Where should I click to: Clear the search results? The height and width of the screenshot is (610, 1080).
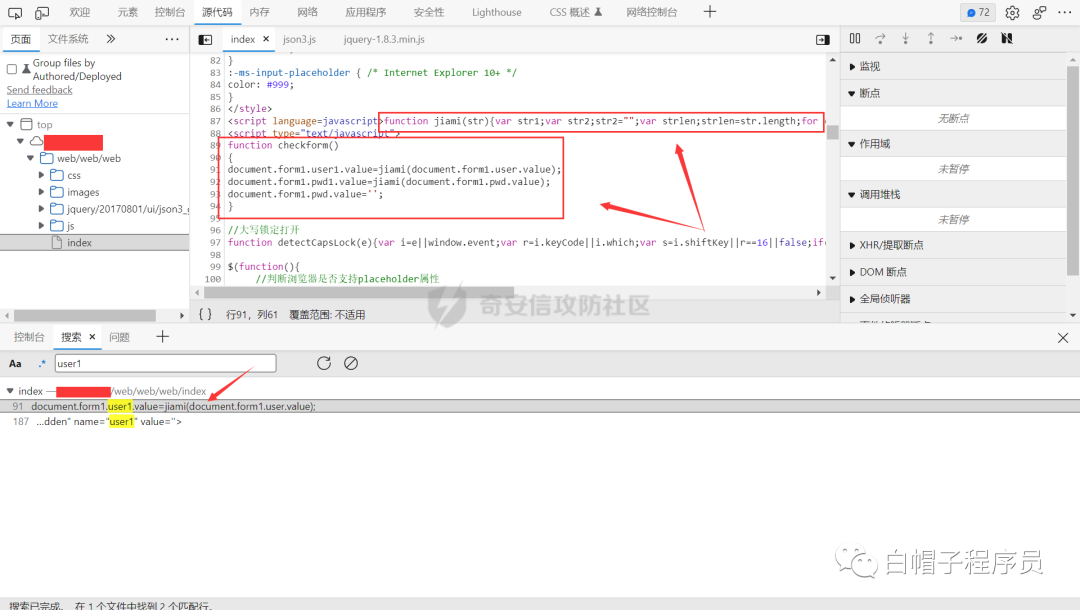click(x=351, y=363)
